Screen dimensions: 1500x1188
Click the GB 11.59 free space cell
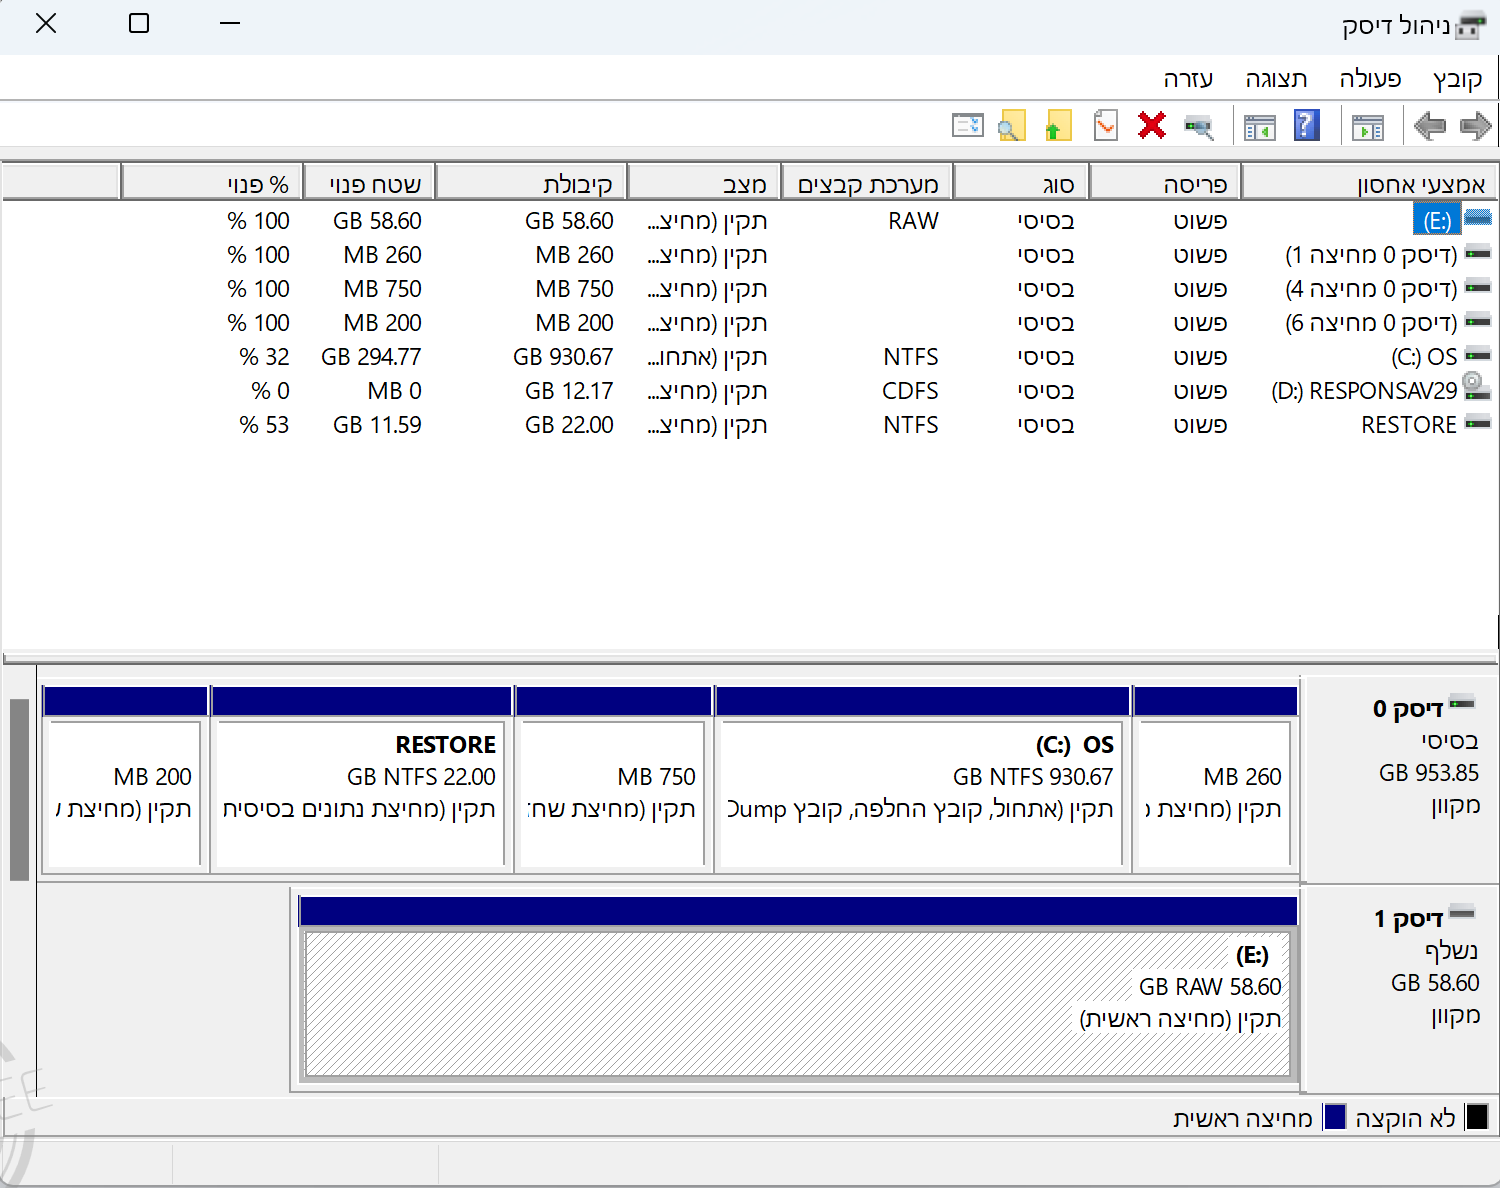point(377,425)
